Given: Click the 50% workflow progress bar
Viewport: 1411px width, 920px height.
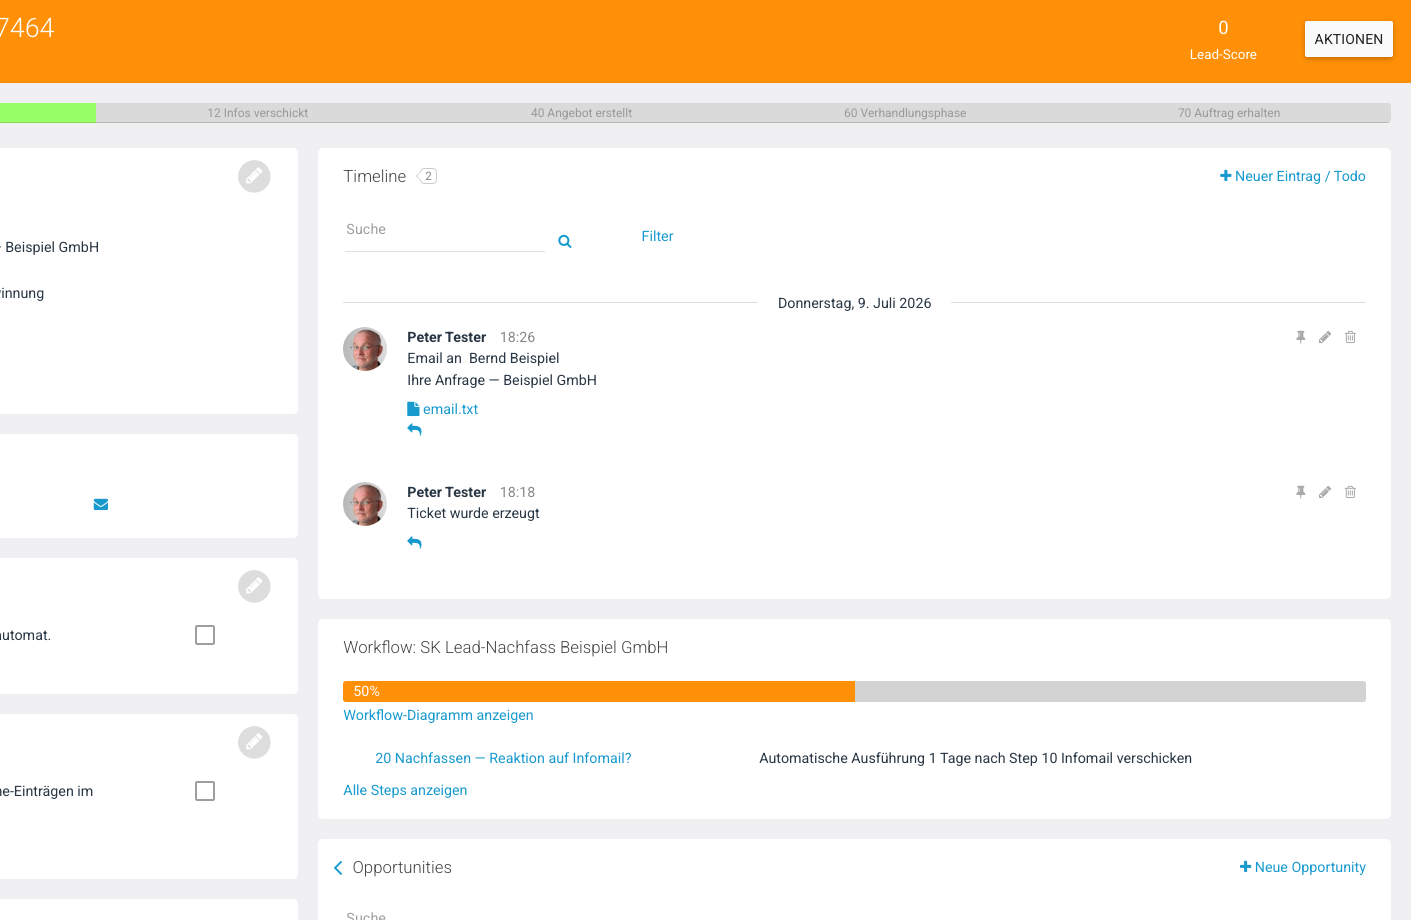Looking at the screenshot, I should click(854, 691).
